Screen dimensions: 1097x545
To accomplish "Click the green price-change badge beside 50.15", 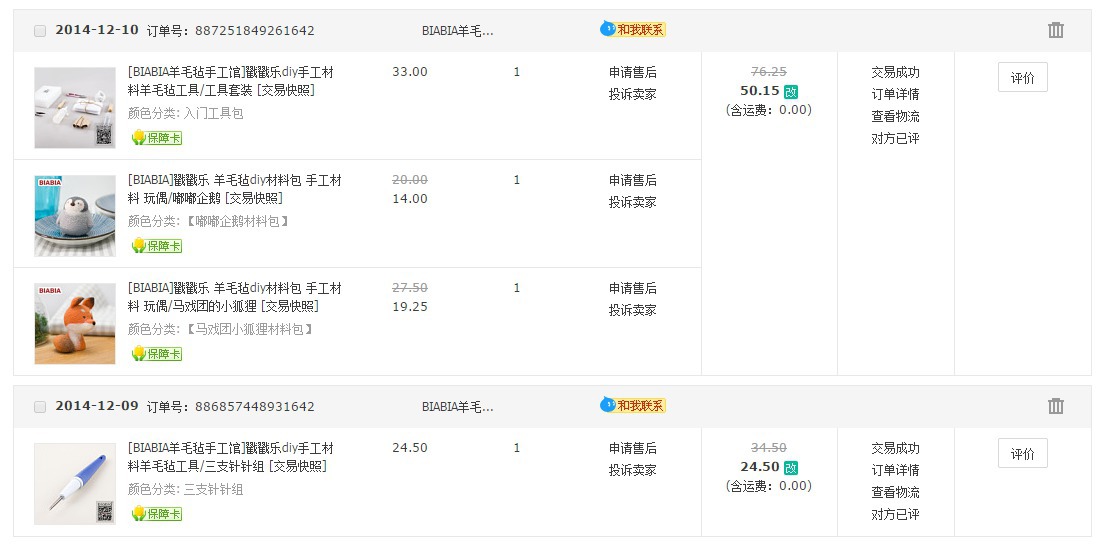I will 791,91.
